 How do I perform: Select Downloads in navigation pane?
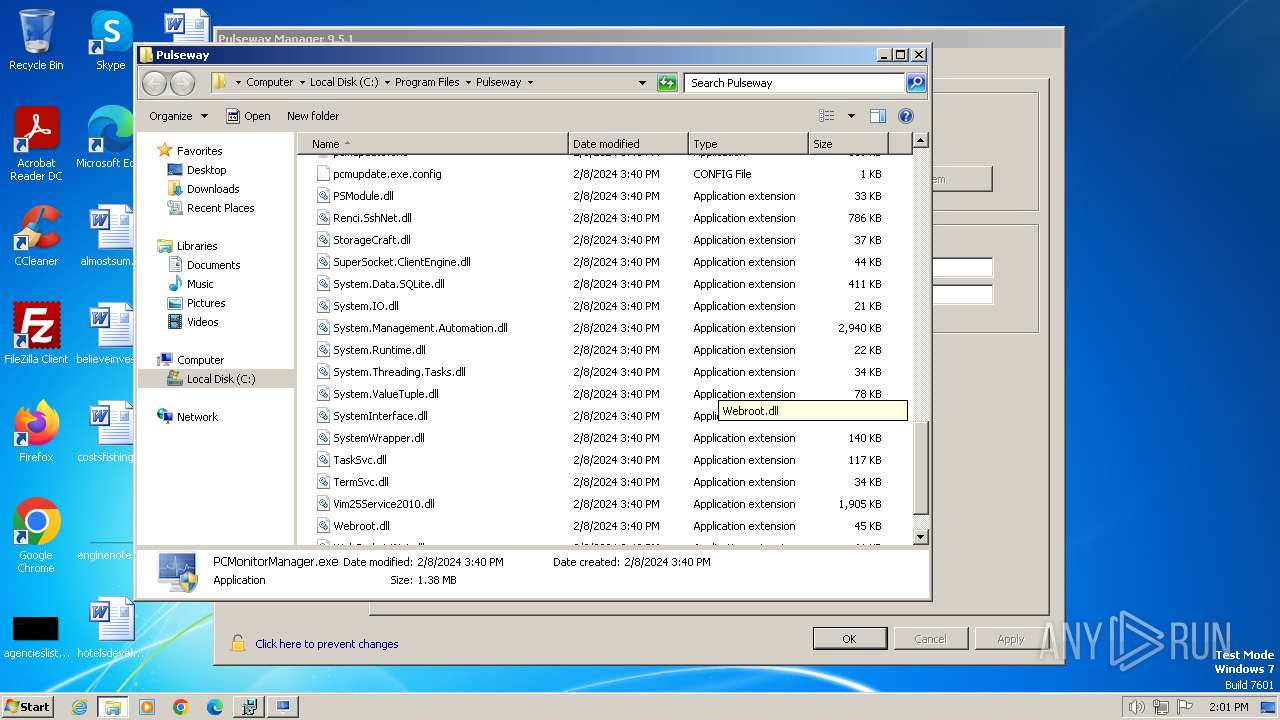pyautogui.click(x=213, y=189)
